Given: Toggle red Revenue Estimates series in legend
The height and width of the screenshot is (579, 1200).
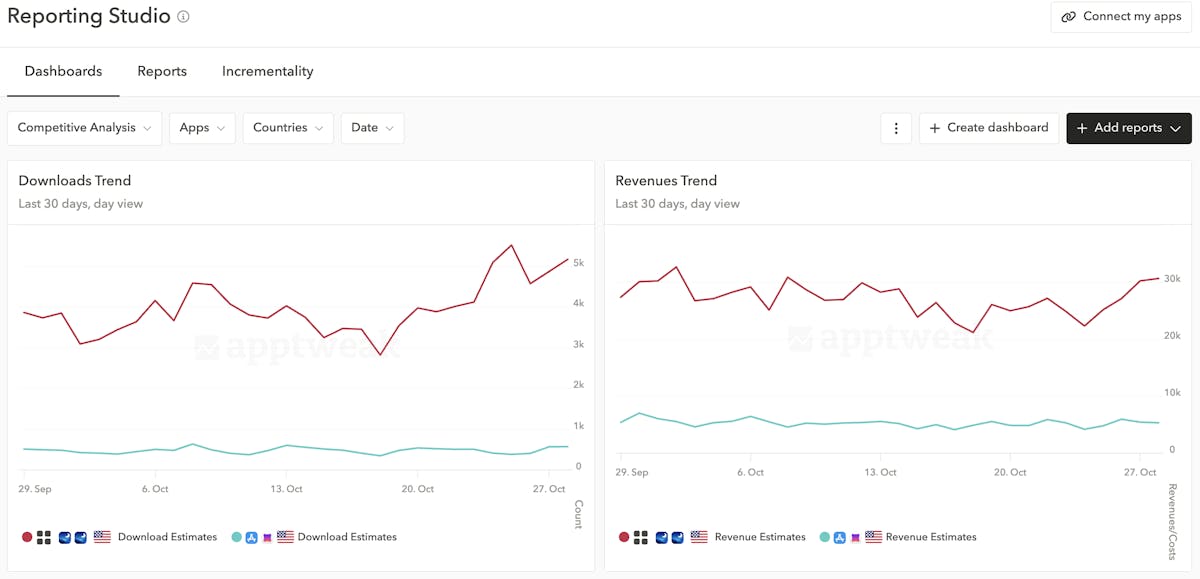Looking at the screenshot, I should point(760,537).
